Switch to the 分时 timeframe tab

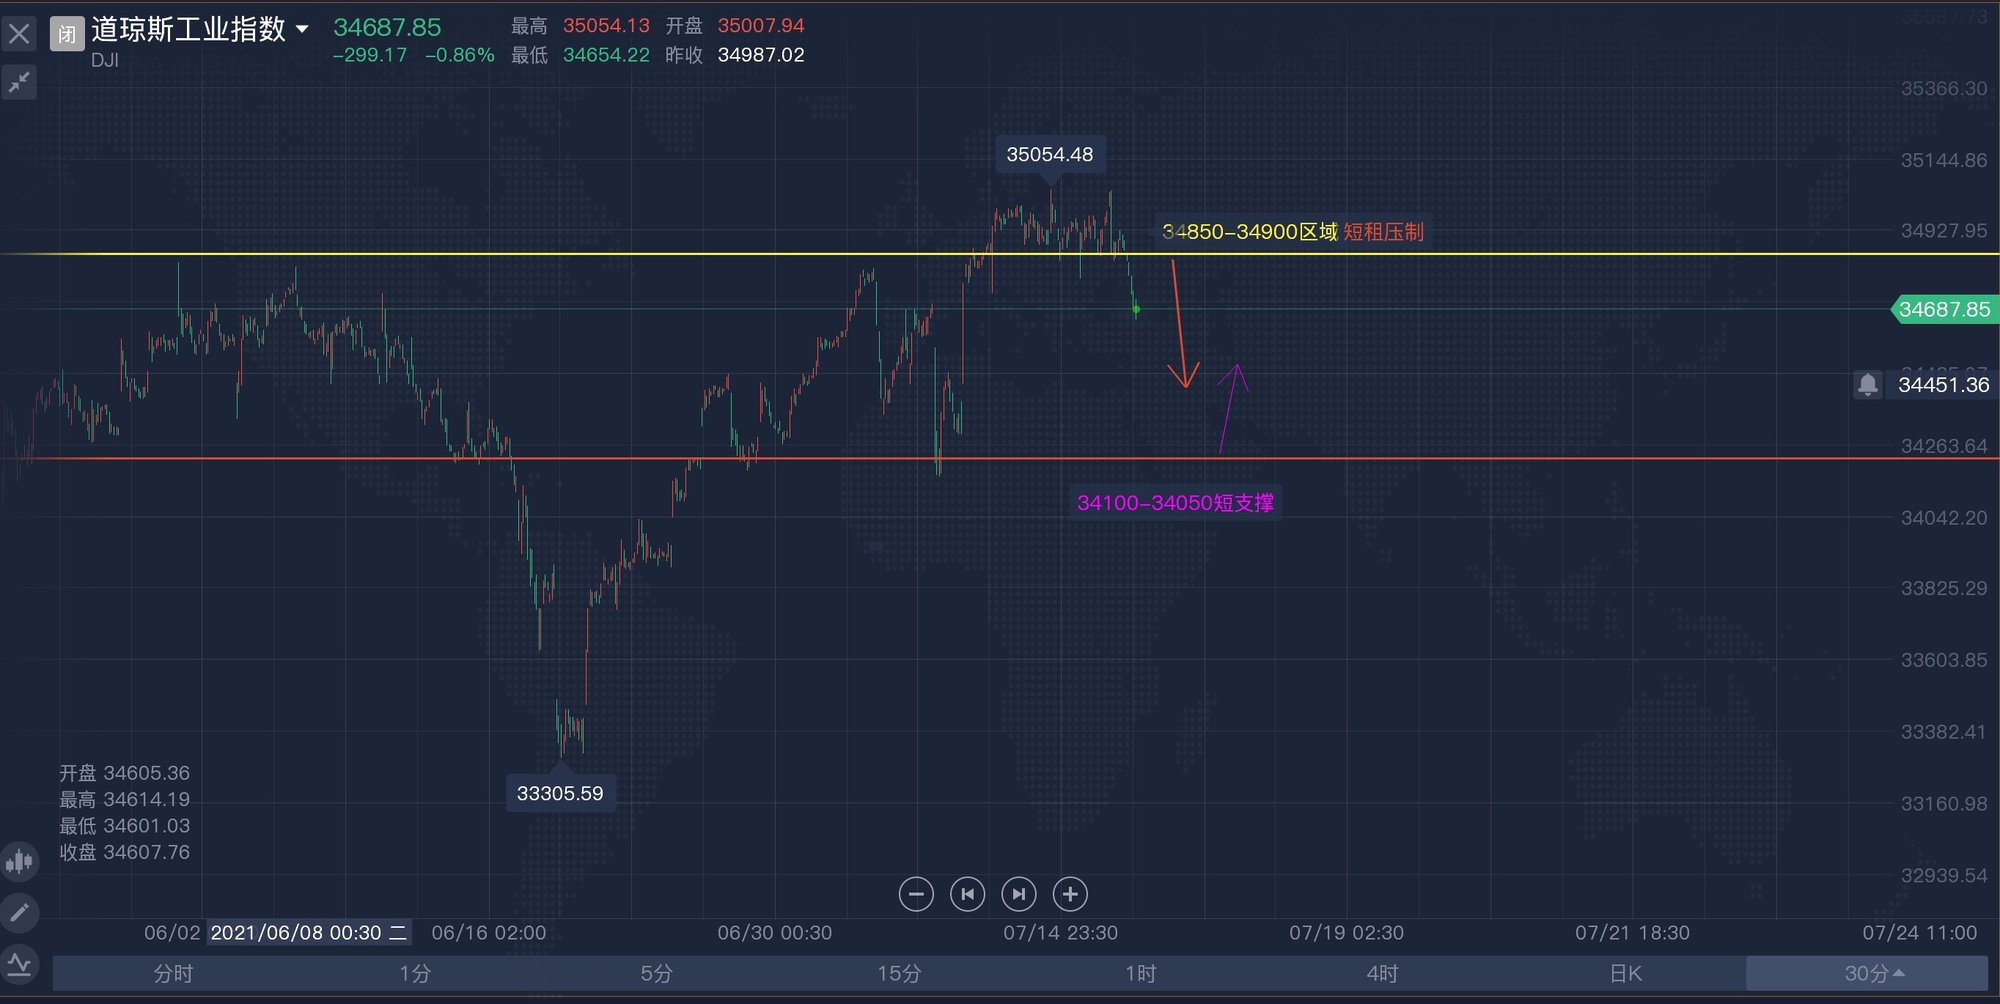pos(173,973)
